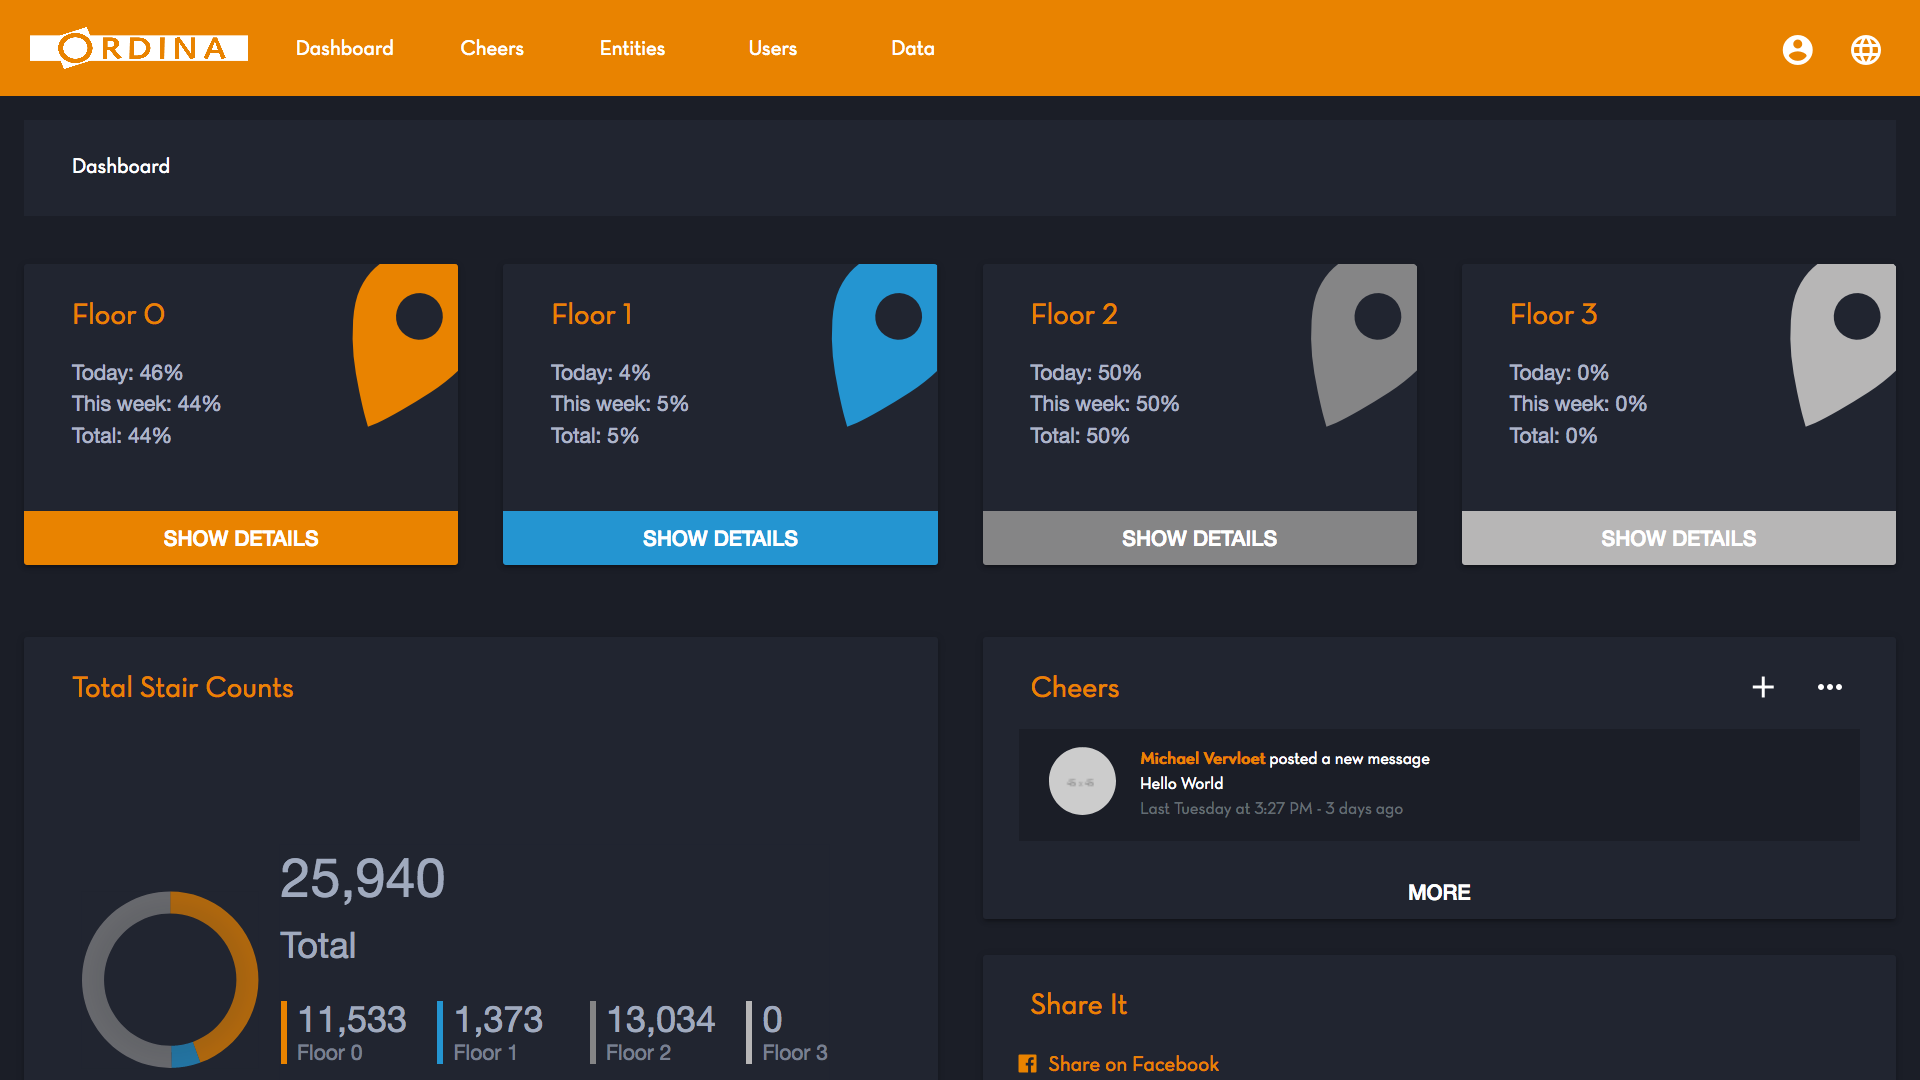The height and width of the screenshot is (1080, 1920).
Task: Open the Cheers menu item
Action: [x=492, y=48]
